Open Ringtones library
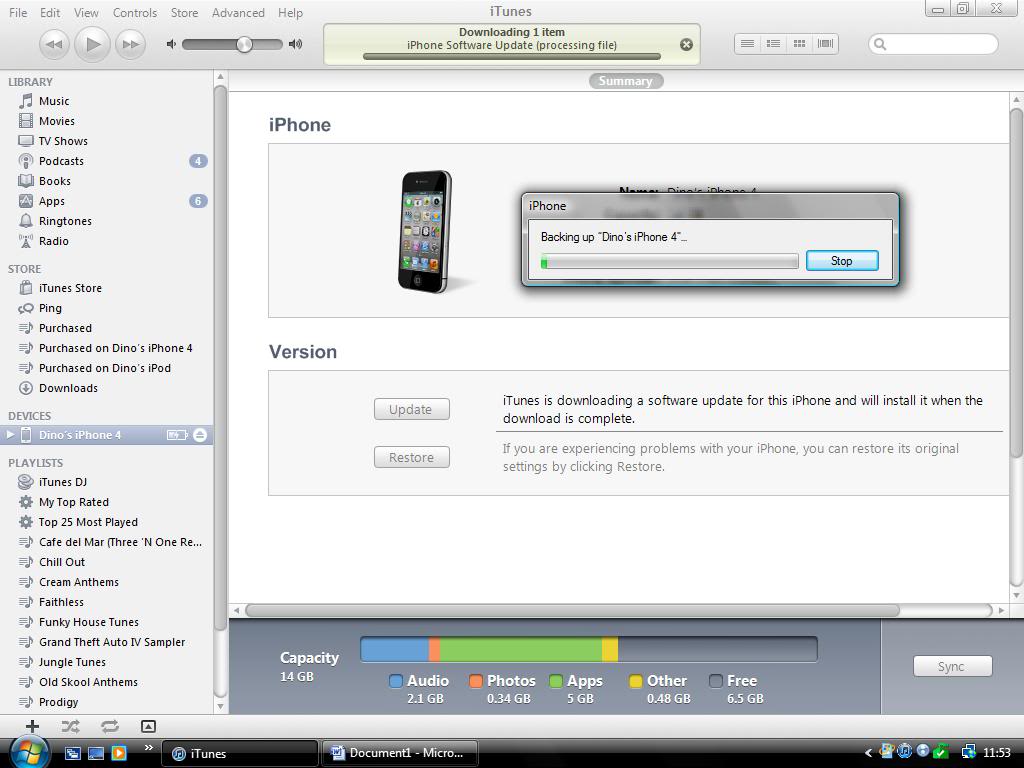 [x=65, y=221]
